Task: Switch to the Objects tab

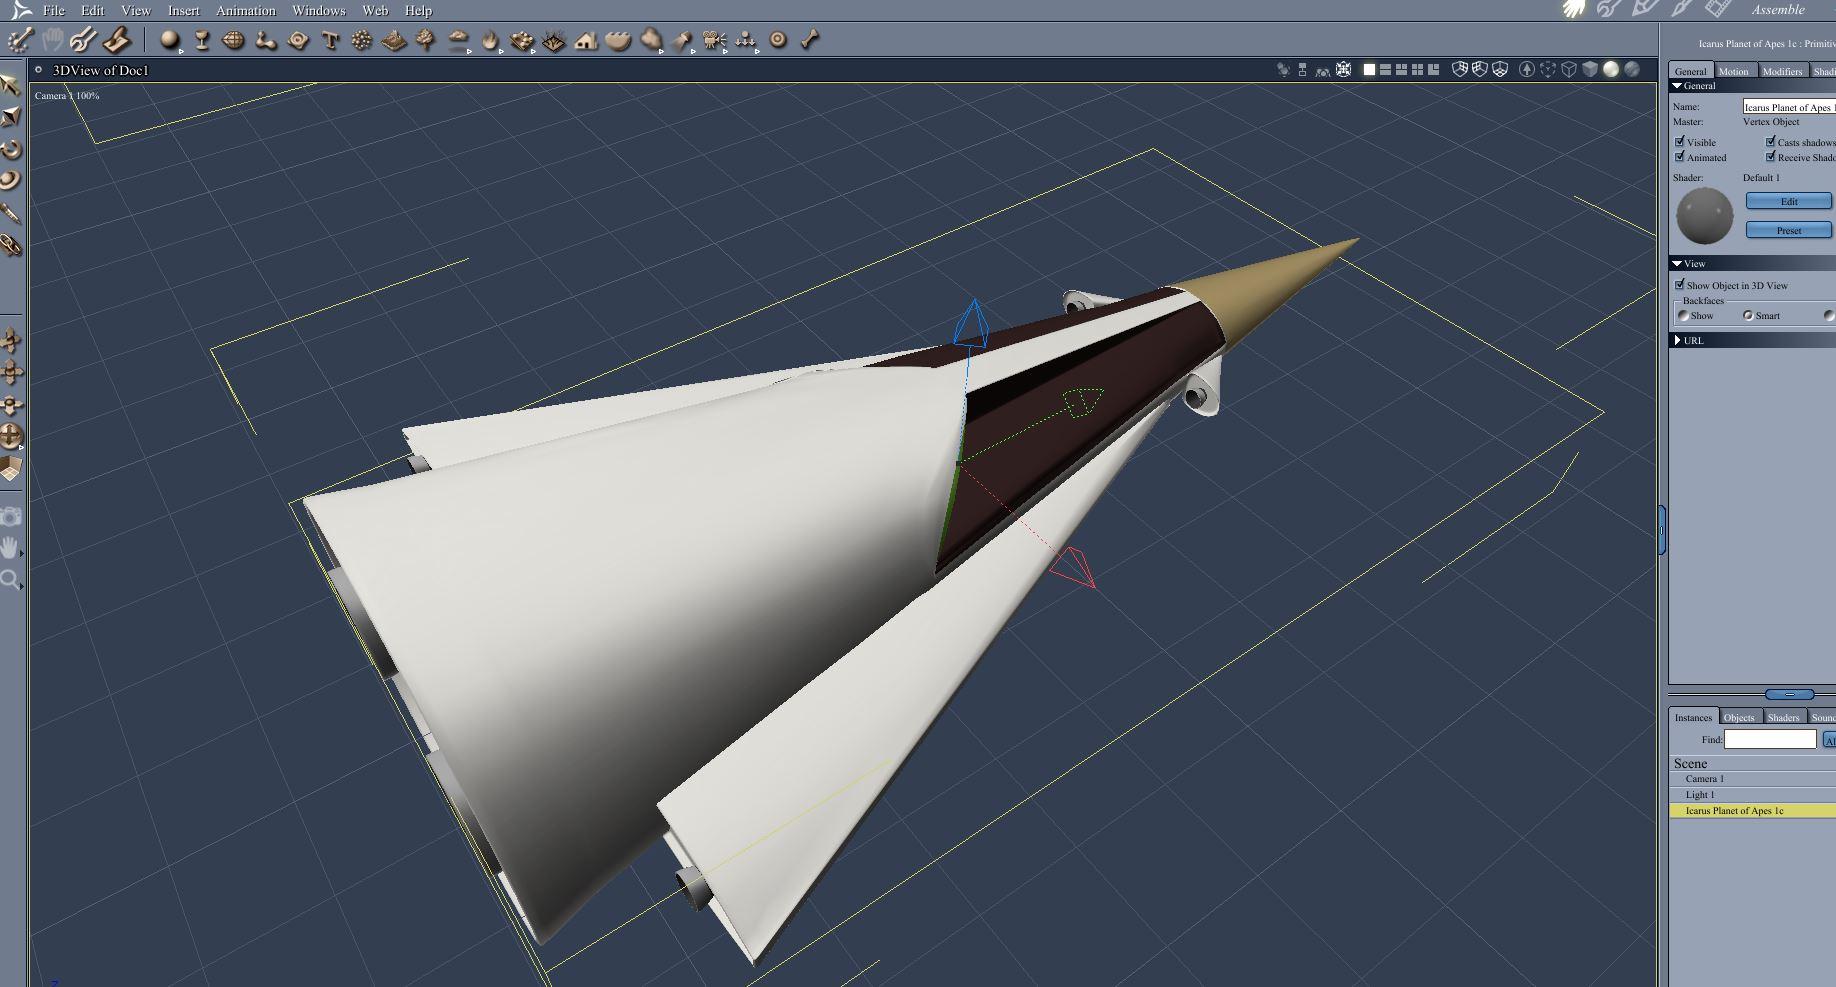Action: [1739, 717]
